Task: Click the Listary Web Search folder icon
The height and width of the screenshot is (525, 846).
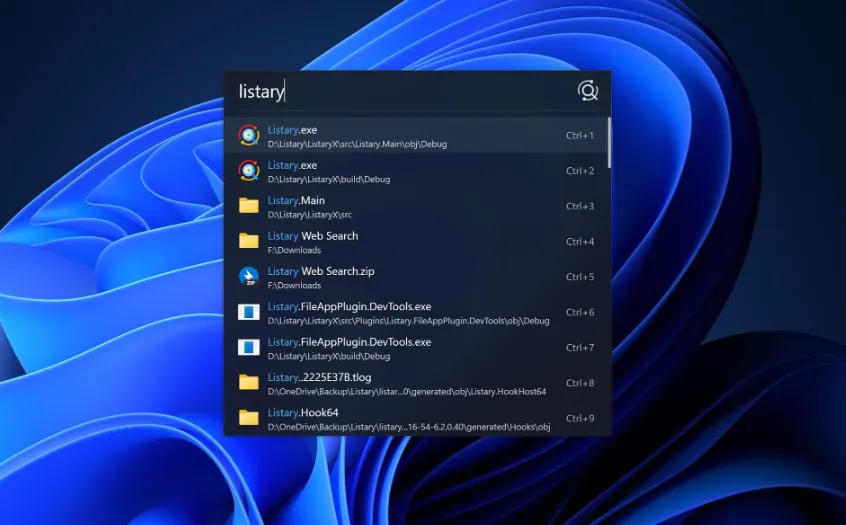Action: click(x=249, y=241)
